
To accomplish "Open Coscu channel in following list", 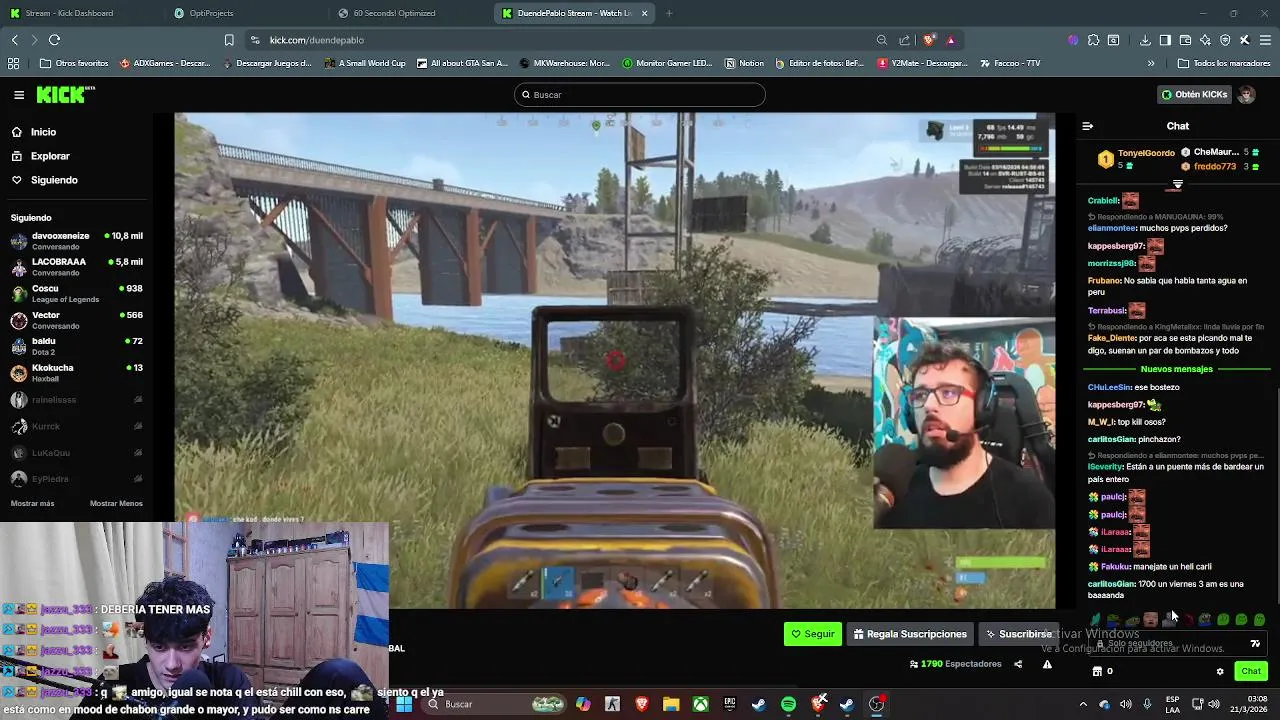I will 77,293.
